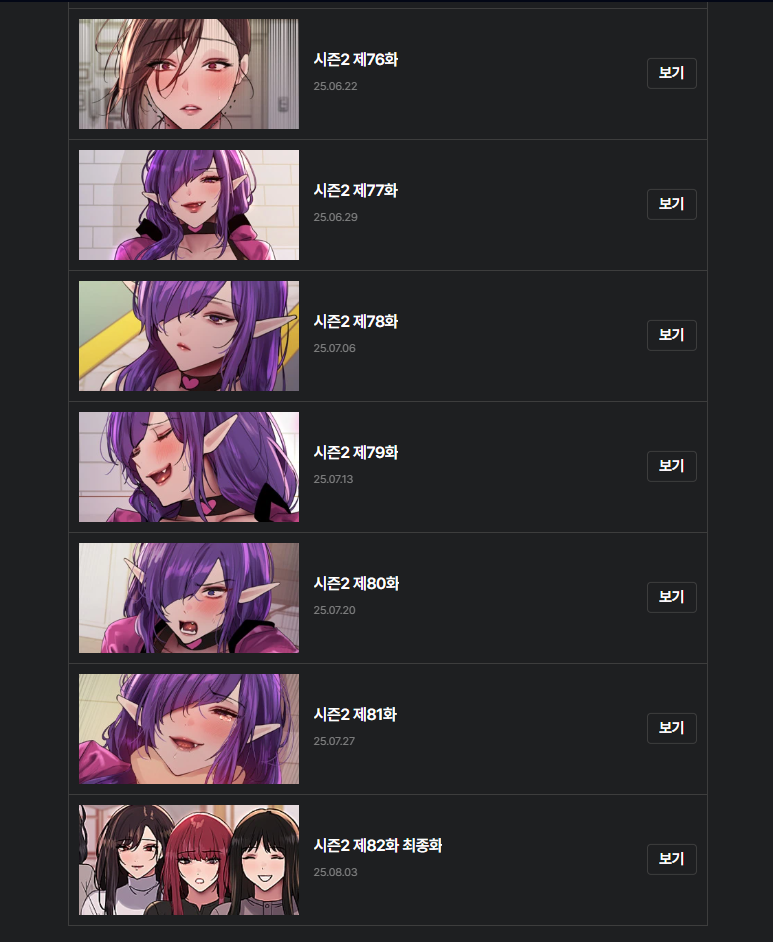Click the 보기 button for 시즌2 제82화 최종화
Image resolution: width=773 pixels, height=942 pixels.
pos(671,859)
